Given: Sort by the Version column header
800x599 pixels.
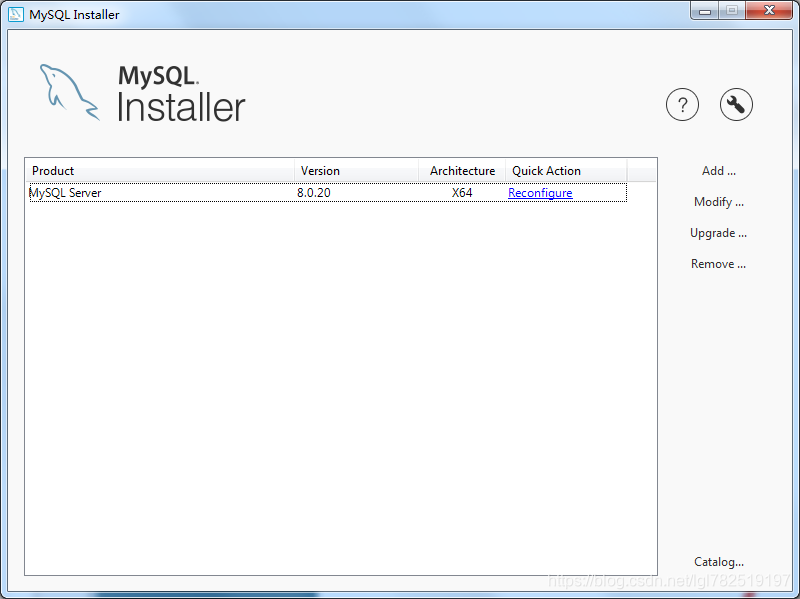Looking at the screenshot, I should [357, 171].
